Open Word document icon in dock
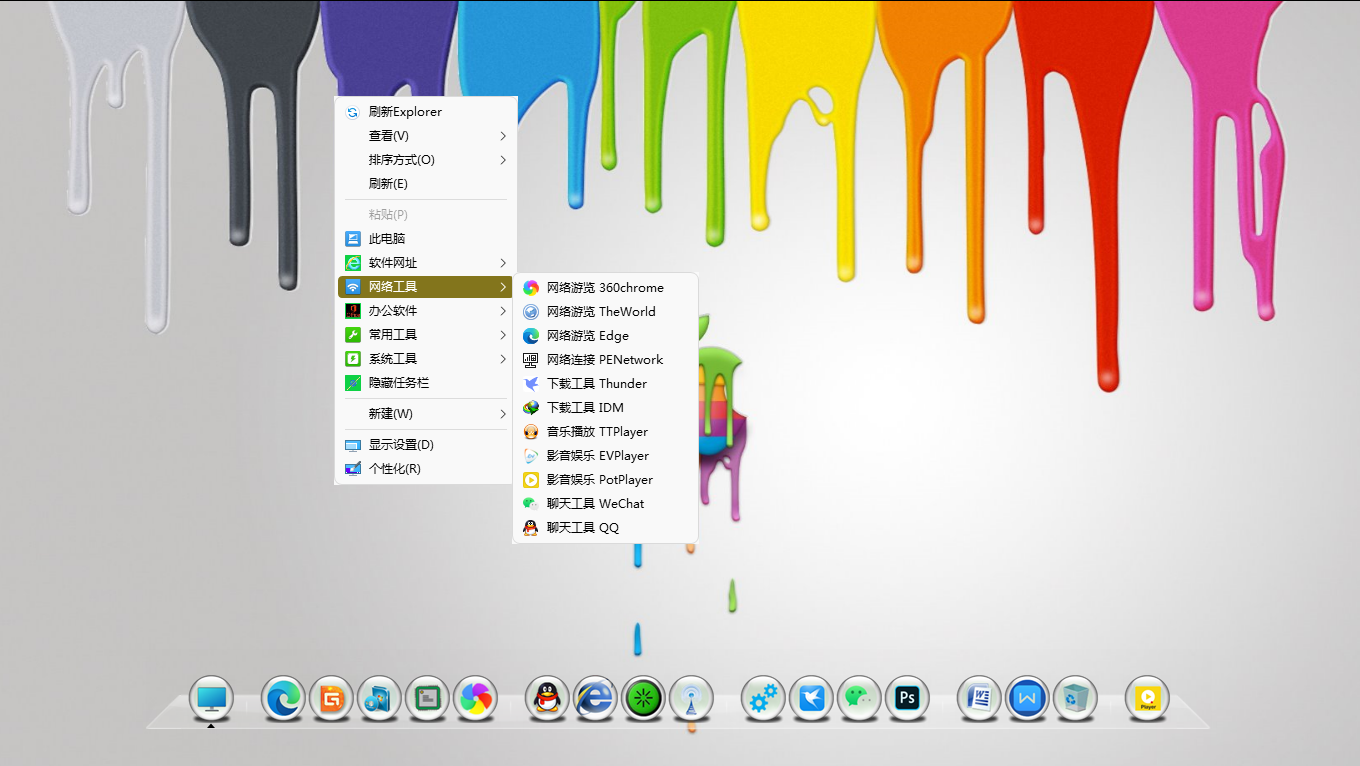 point(979,698)
